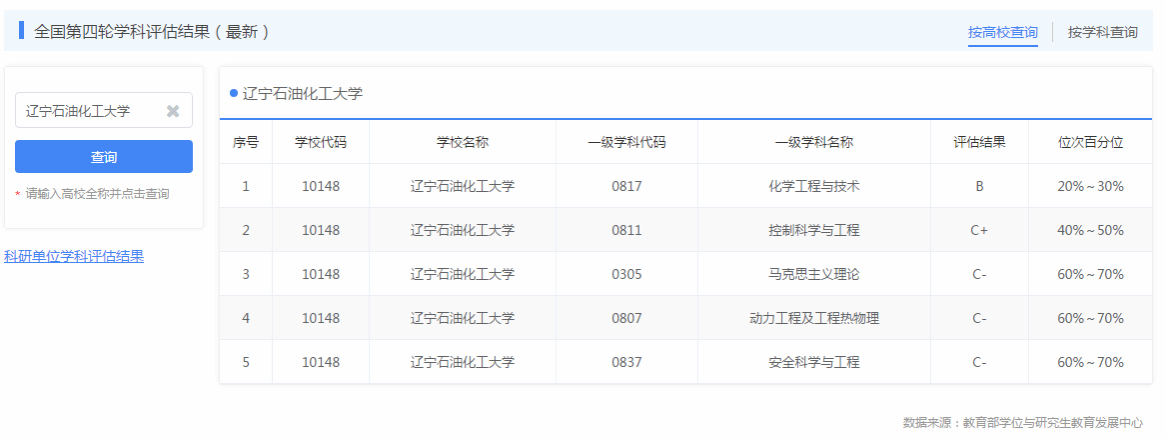Click the B evaluation result
1166x439 pixels.
979,186
